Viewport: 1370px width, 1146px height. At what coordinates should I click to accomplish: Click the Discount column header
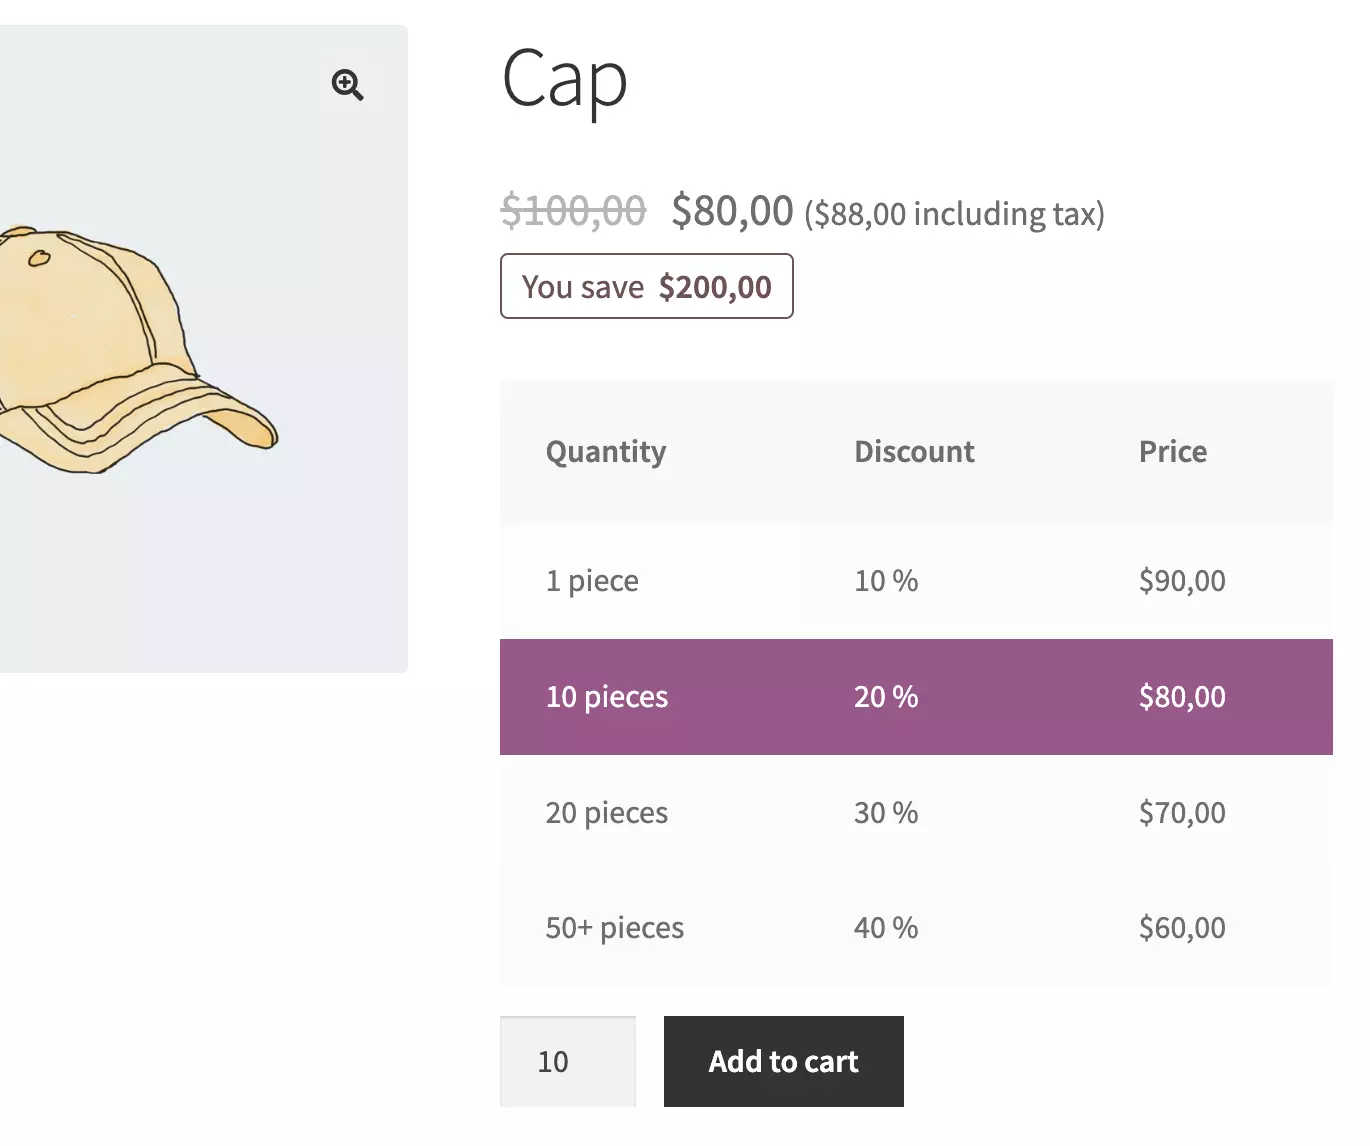pos(914,452)
